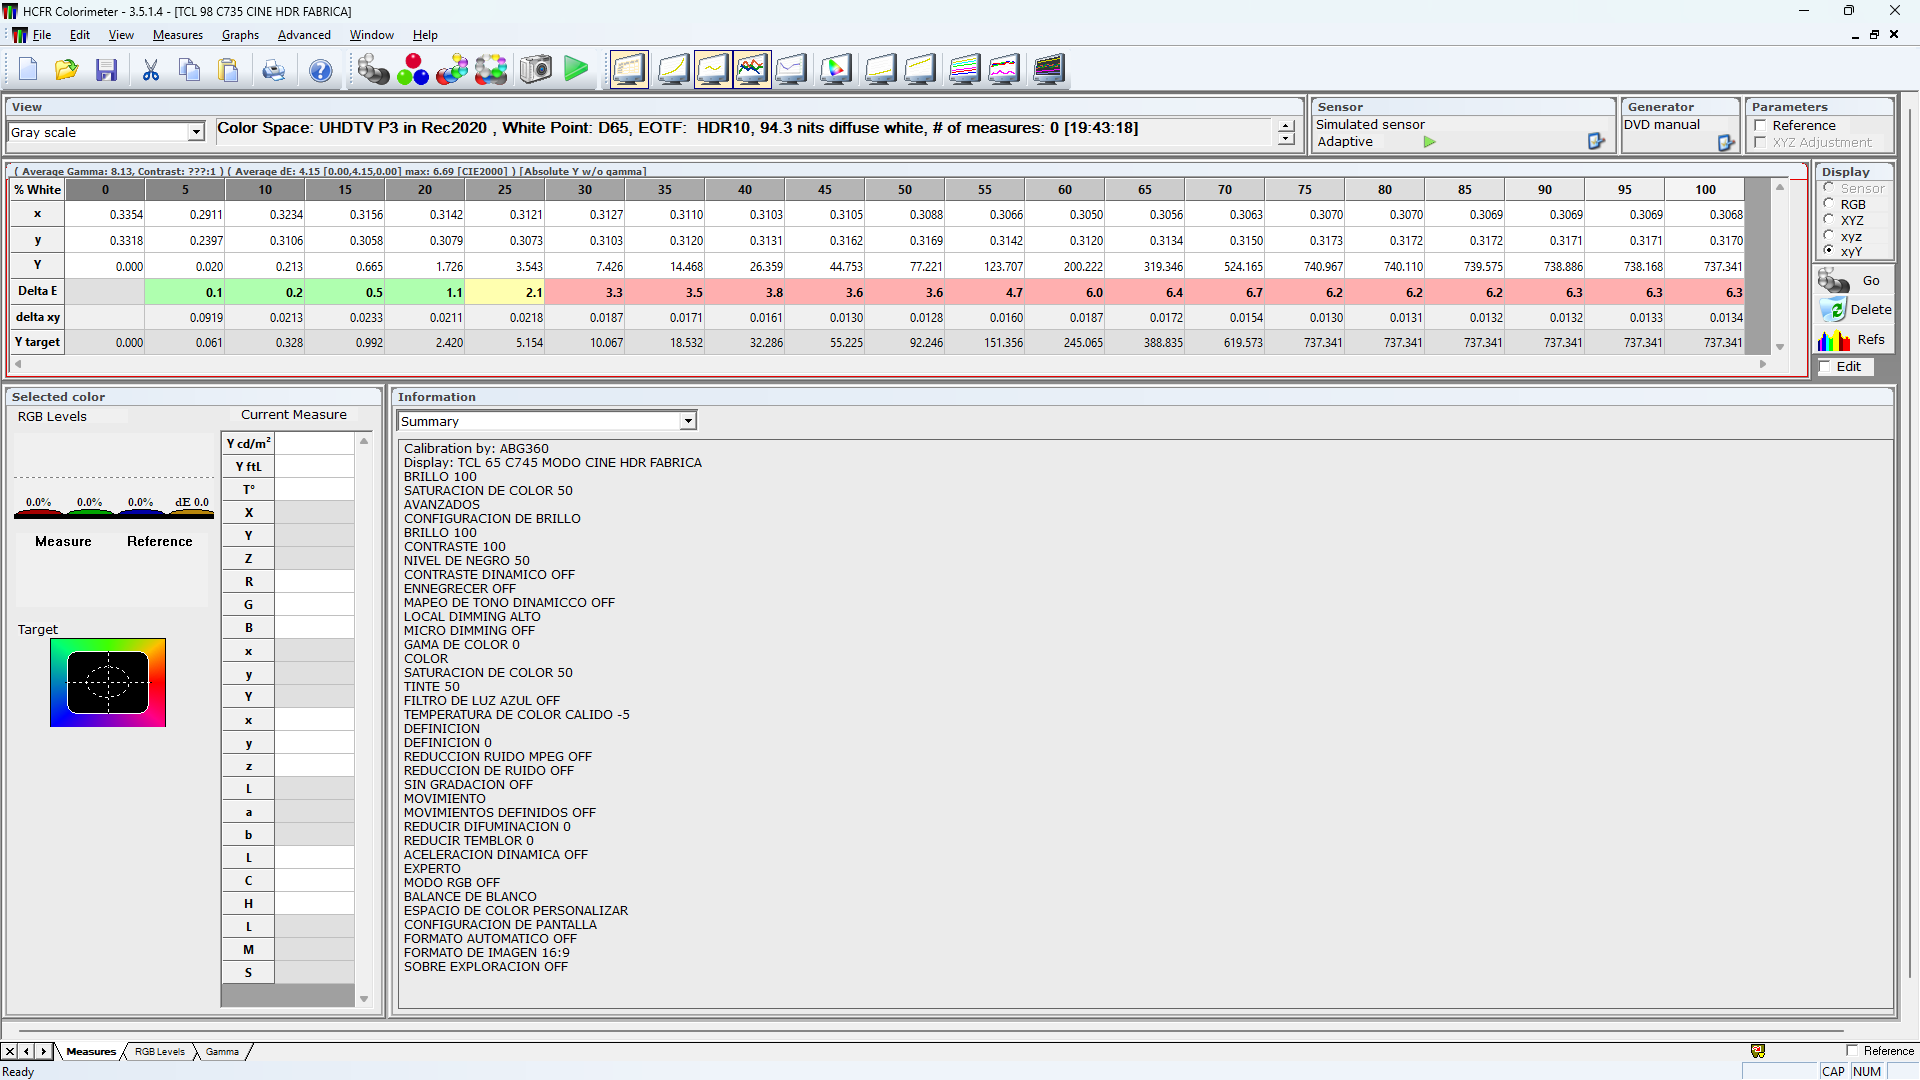1920x1080 pixels.
Task: Click the Go button
Action: coord(1855,281)
